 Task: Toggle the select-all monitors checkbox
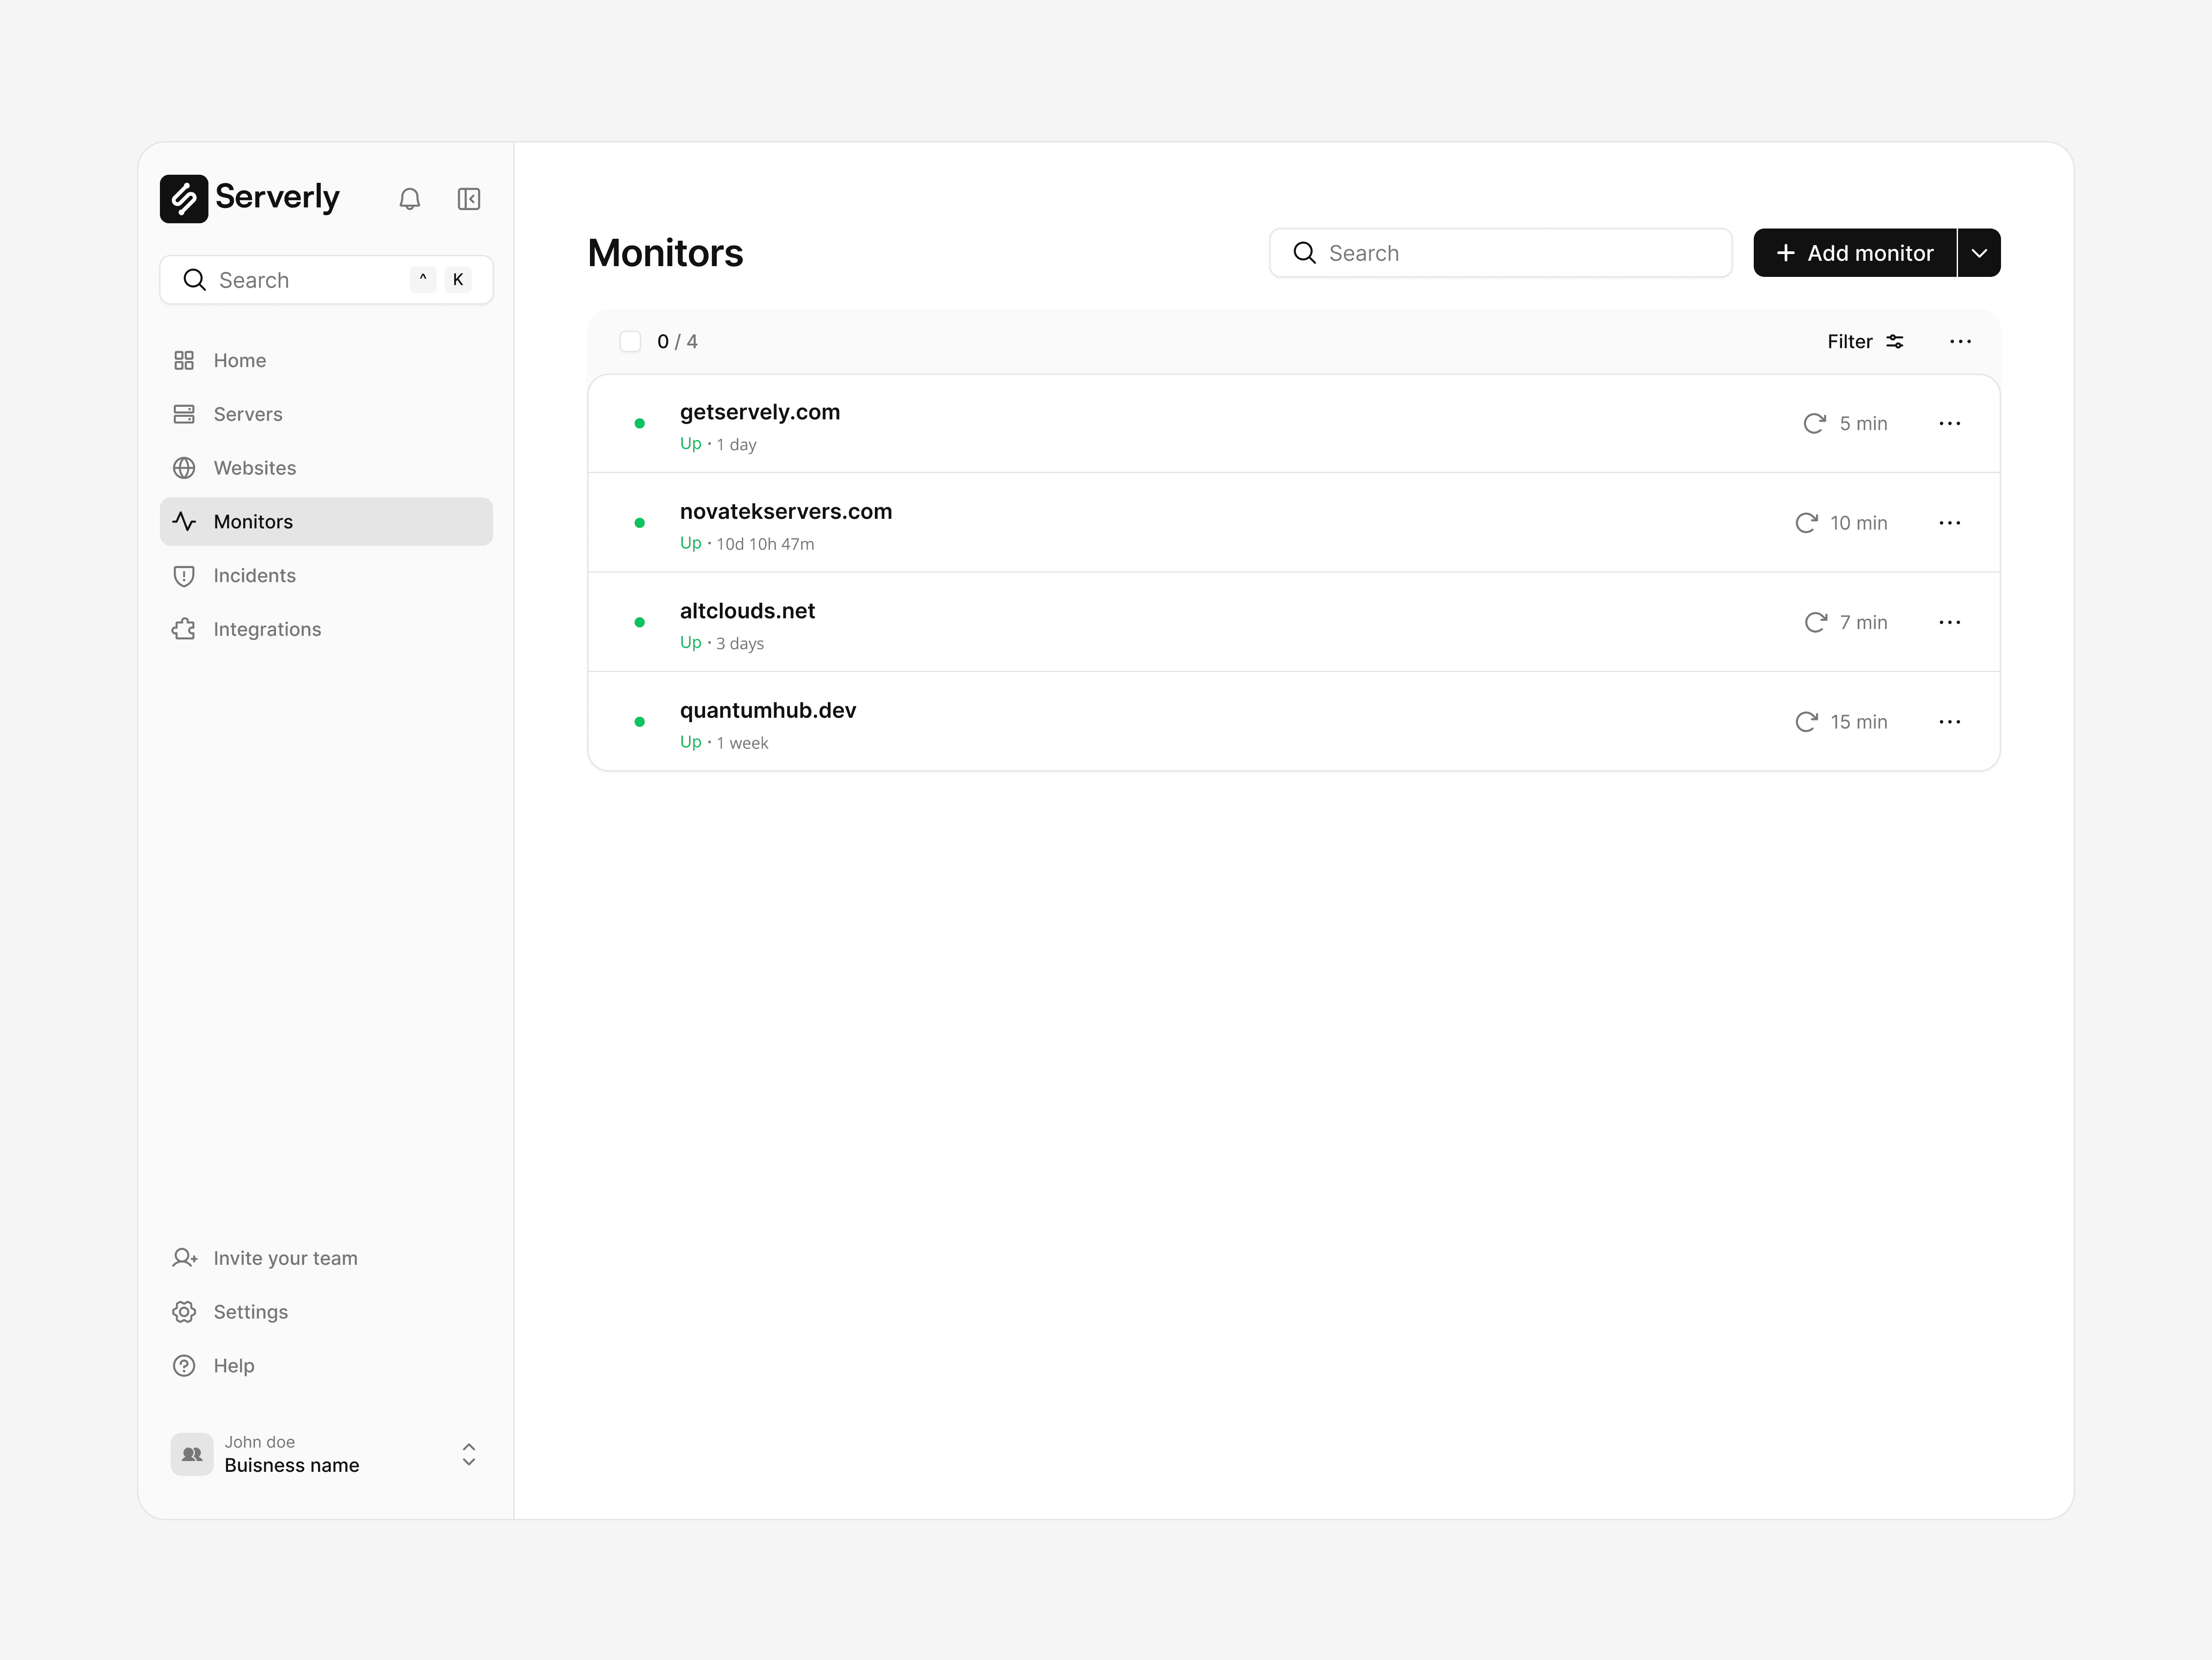click(630, 342)
